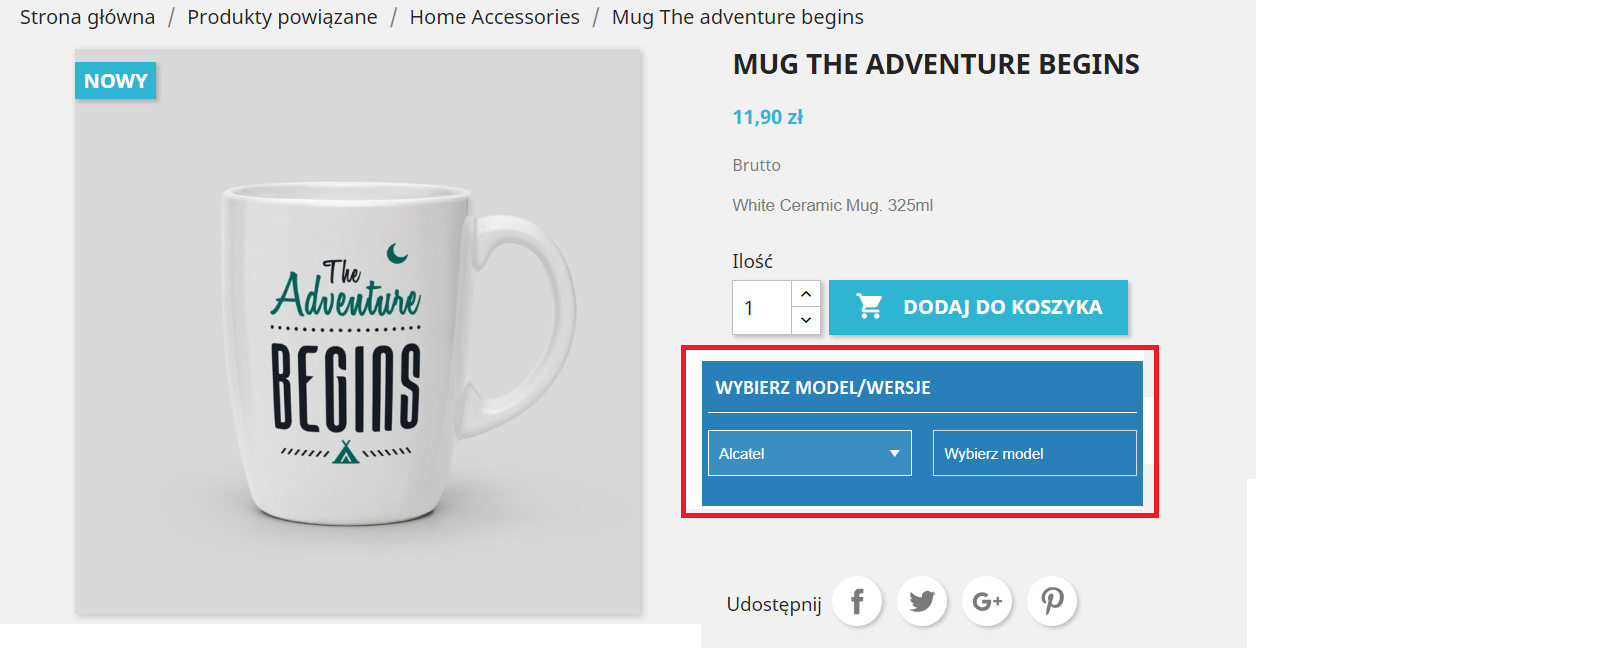This screenshot has height=648, width=1608.
Task: Open the Wybierz model dropdown
Action: 1034,453
